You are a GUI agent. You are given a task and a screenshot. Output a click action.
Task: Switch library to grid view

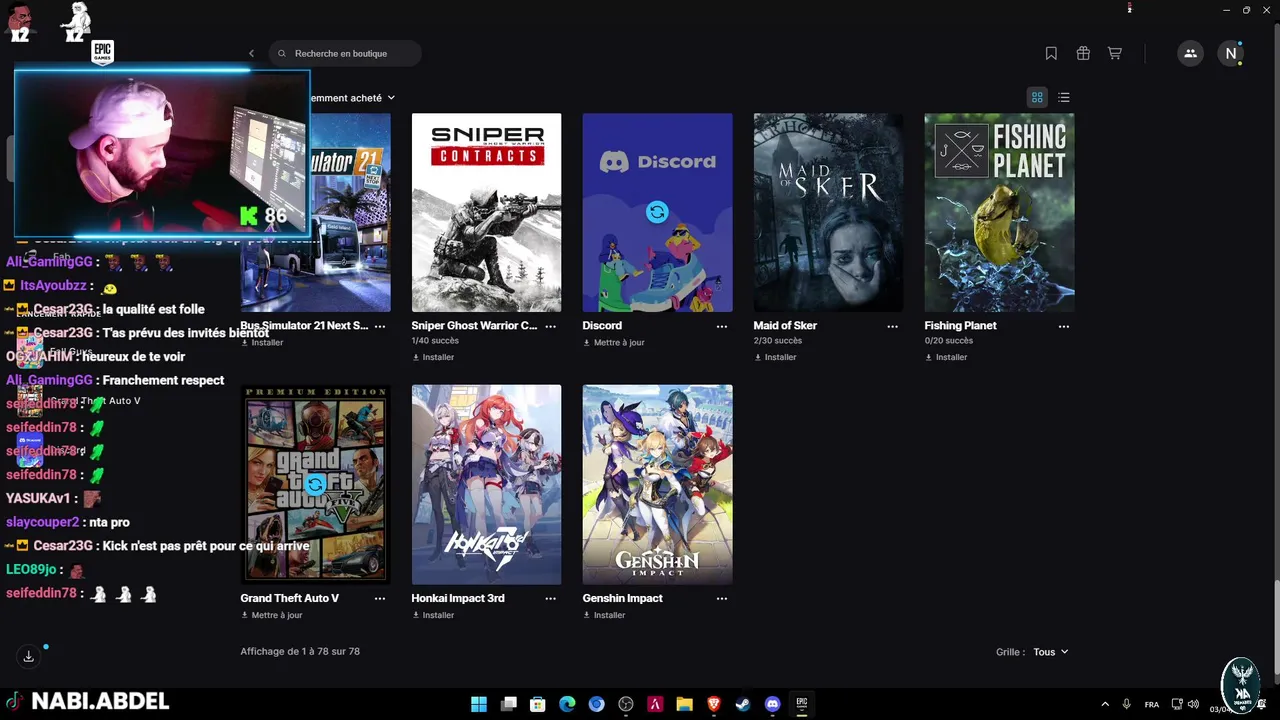[1037, 97]
